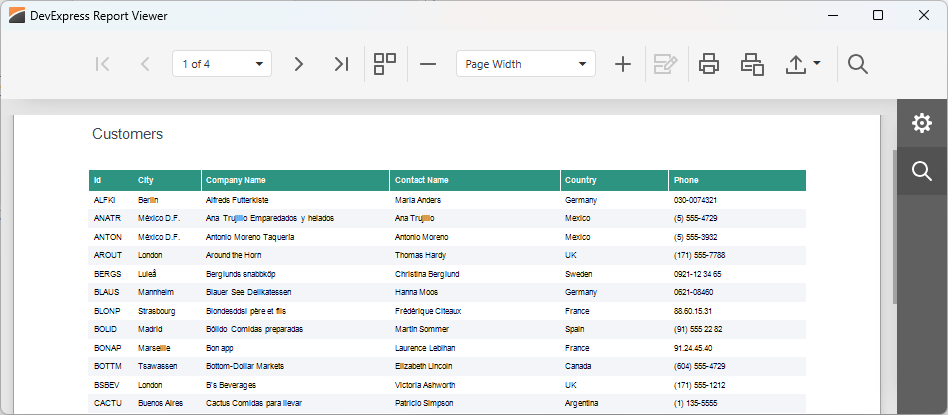Click the BLONP id cell
This screenshot has height=415, width=948.
click(108, 311)
